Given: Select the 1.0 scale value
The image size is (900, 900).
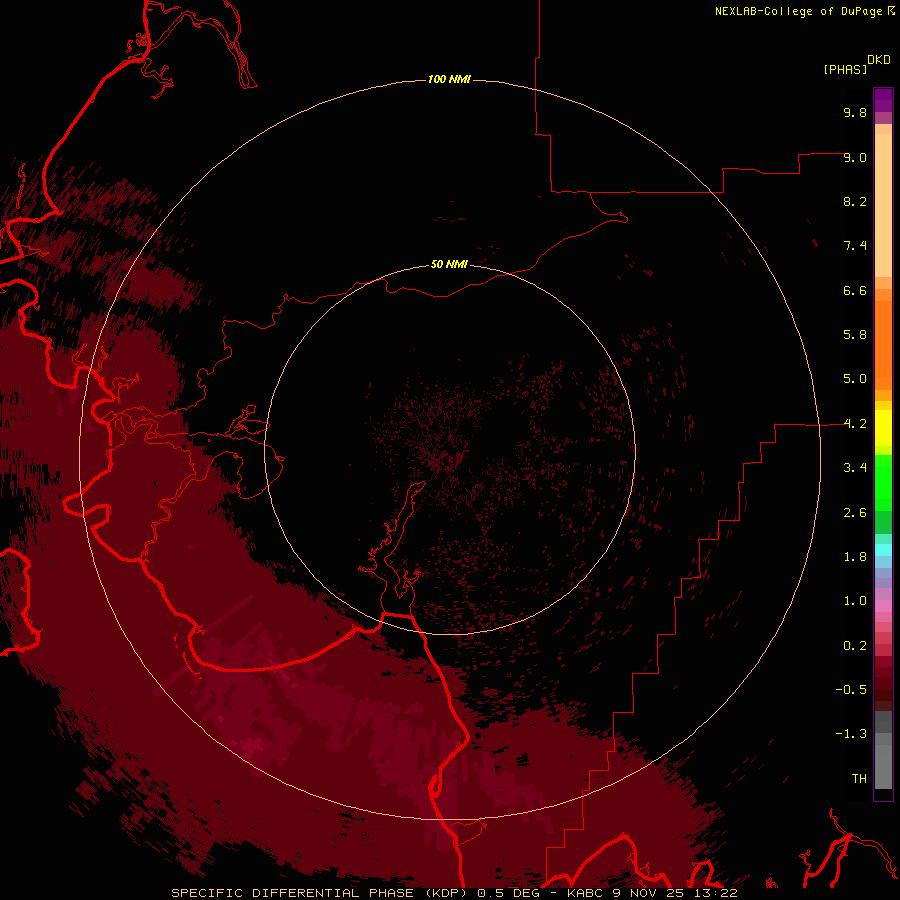Looking at the screenshot, I should tap(855, 601).
